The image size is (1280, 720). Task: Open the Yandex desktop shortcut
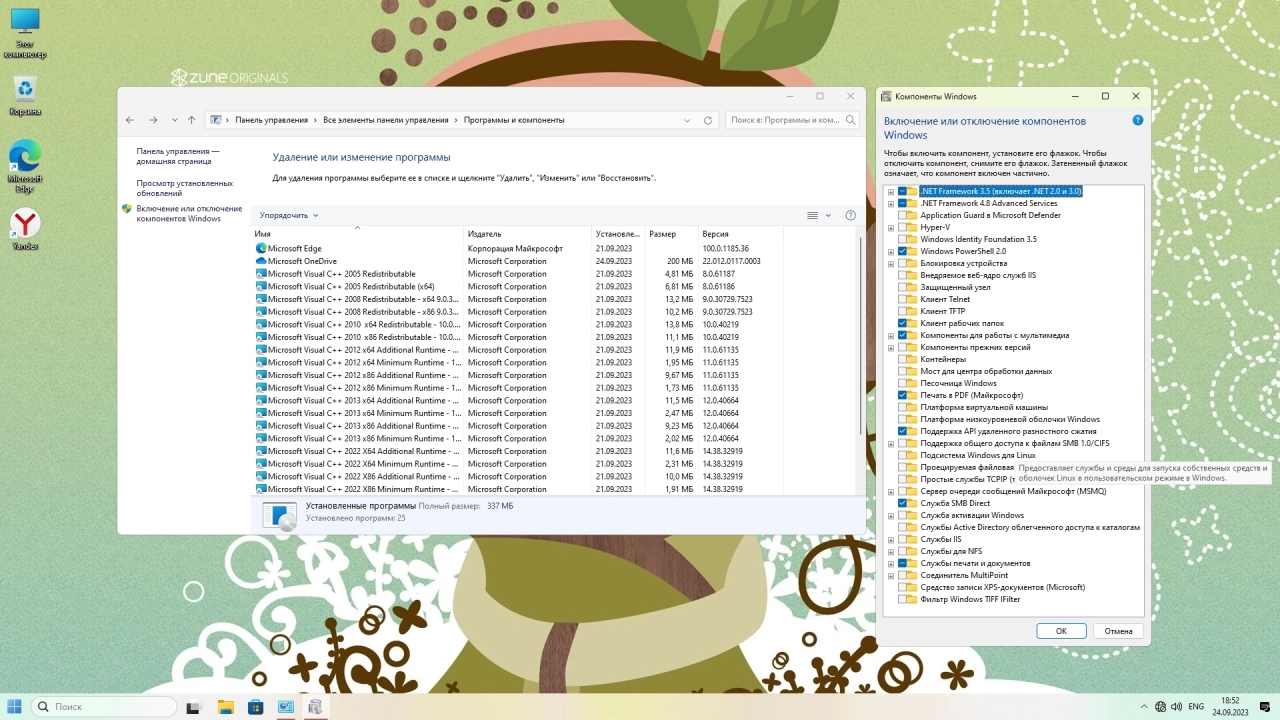coord(25,230)
